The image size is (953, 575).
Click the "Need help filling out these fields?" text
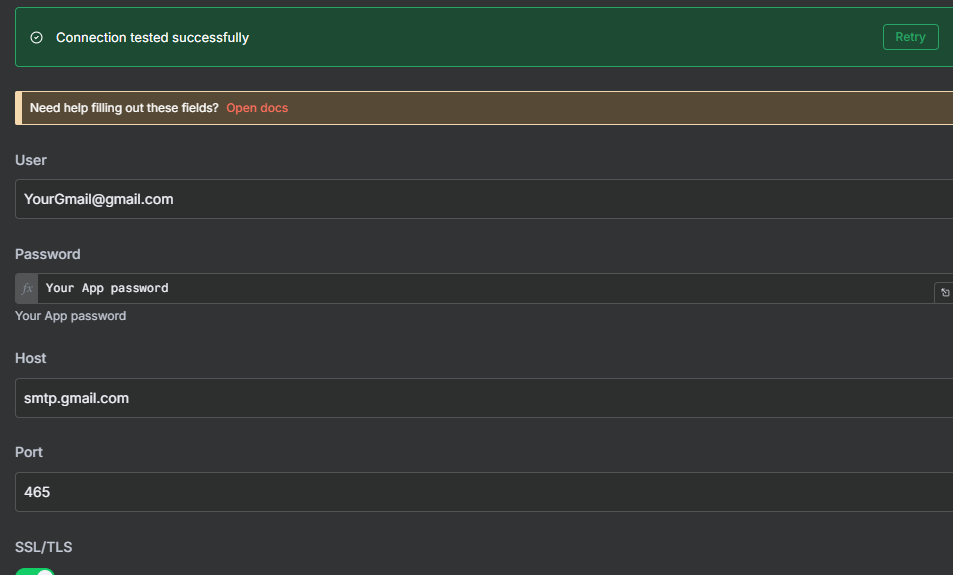(124, 108)
